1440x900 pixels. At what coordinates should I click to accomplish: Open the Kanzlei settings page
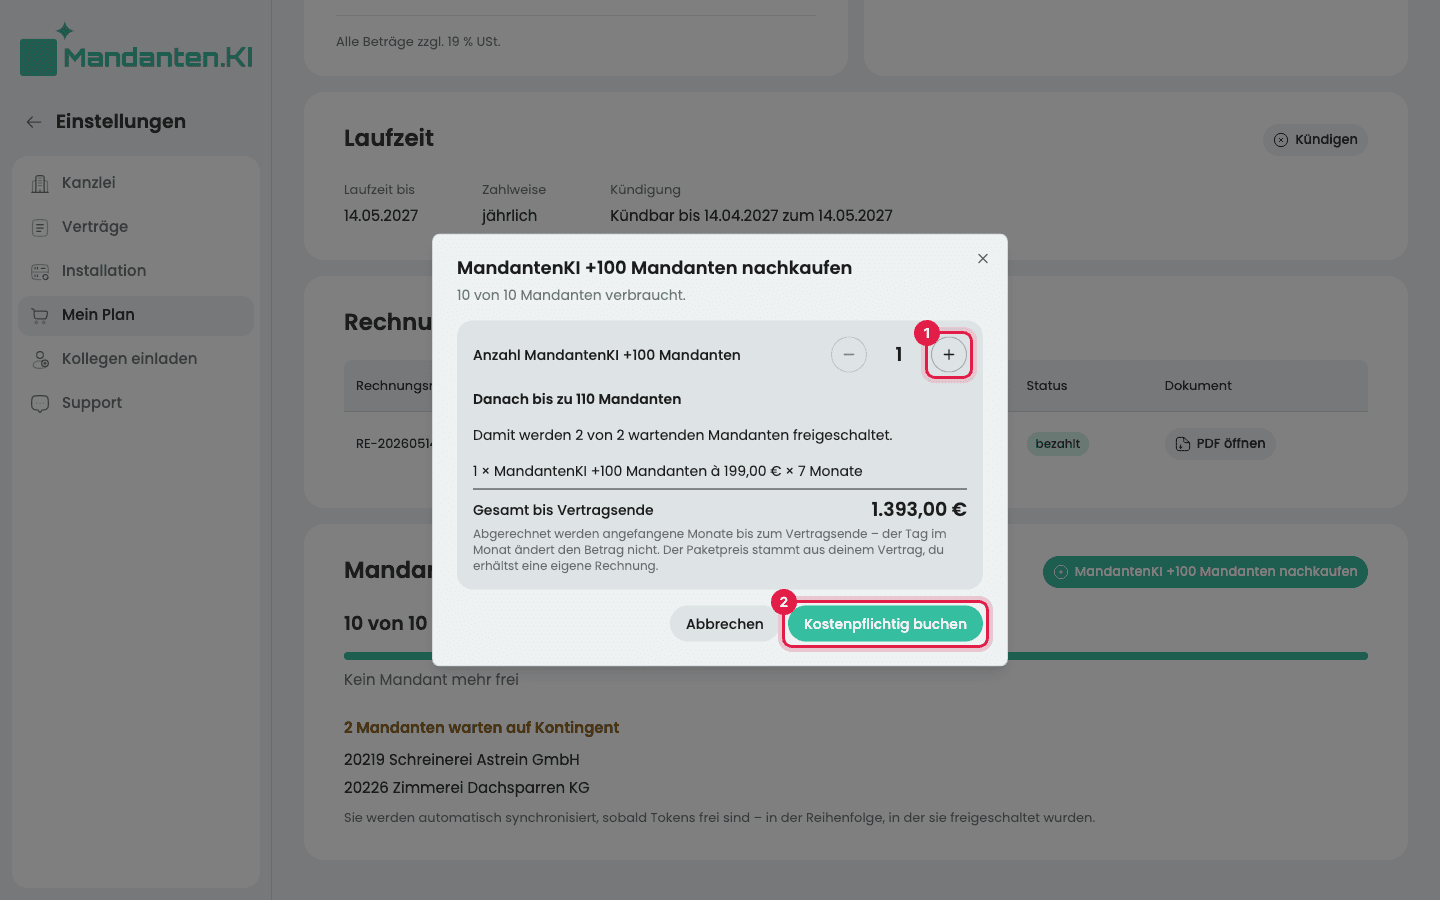click(x=136, y=183)
